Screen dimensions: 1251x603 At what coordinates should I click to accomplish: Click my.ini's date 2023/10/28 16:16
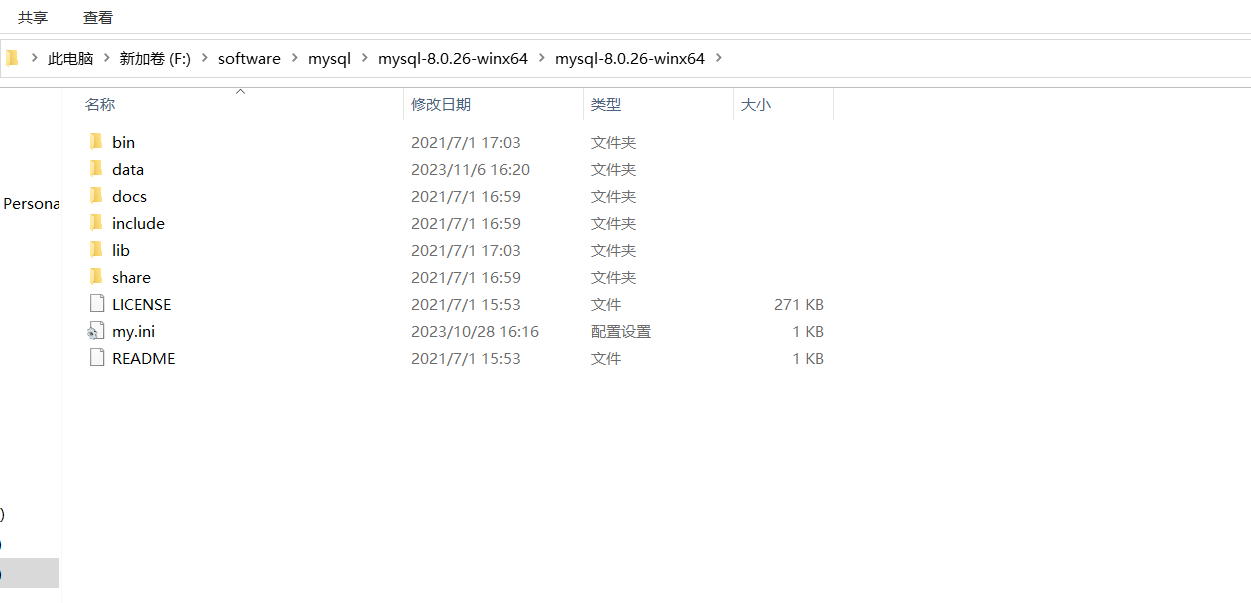pyautogui.click(x=475, y=331)
